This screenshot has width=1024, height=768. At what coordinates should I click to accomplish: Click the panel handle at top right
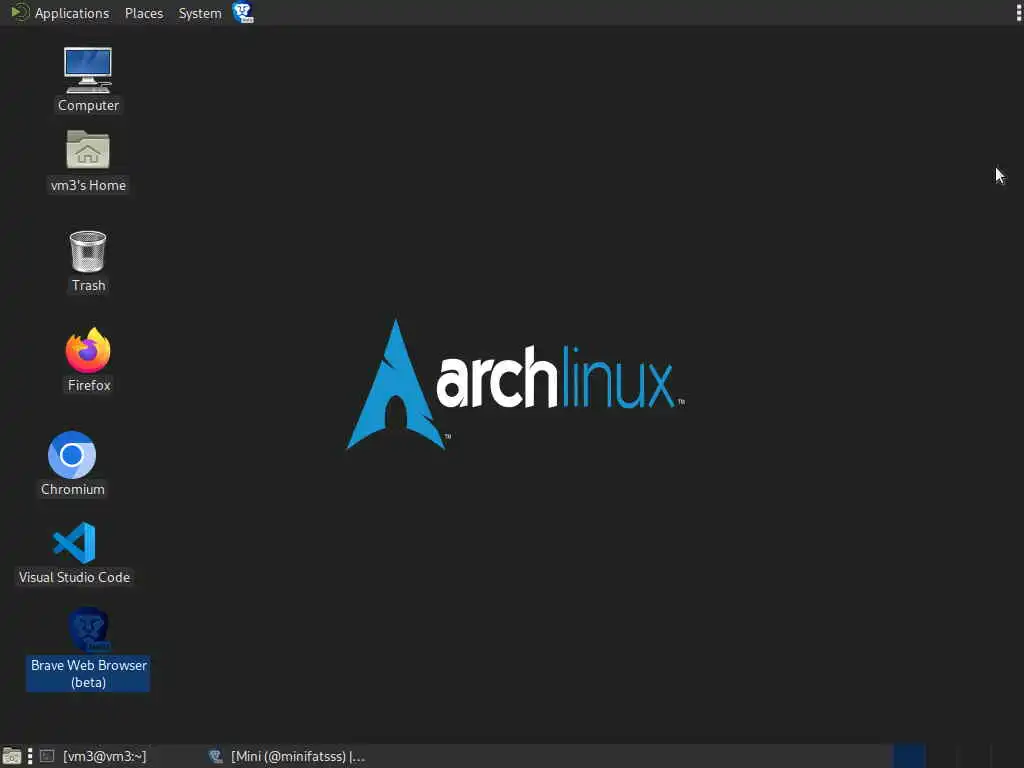tap(1019, 12)
